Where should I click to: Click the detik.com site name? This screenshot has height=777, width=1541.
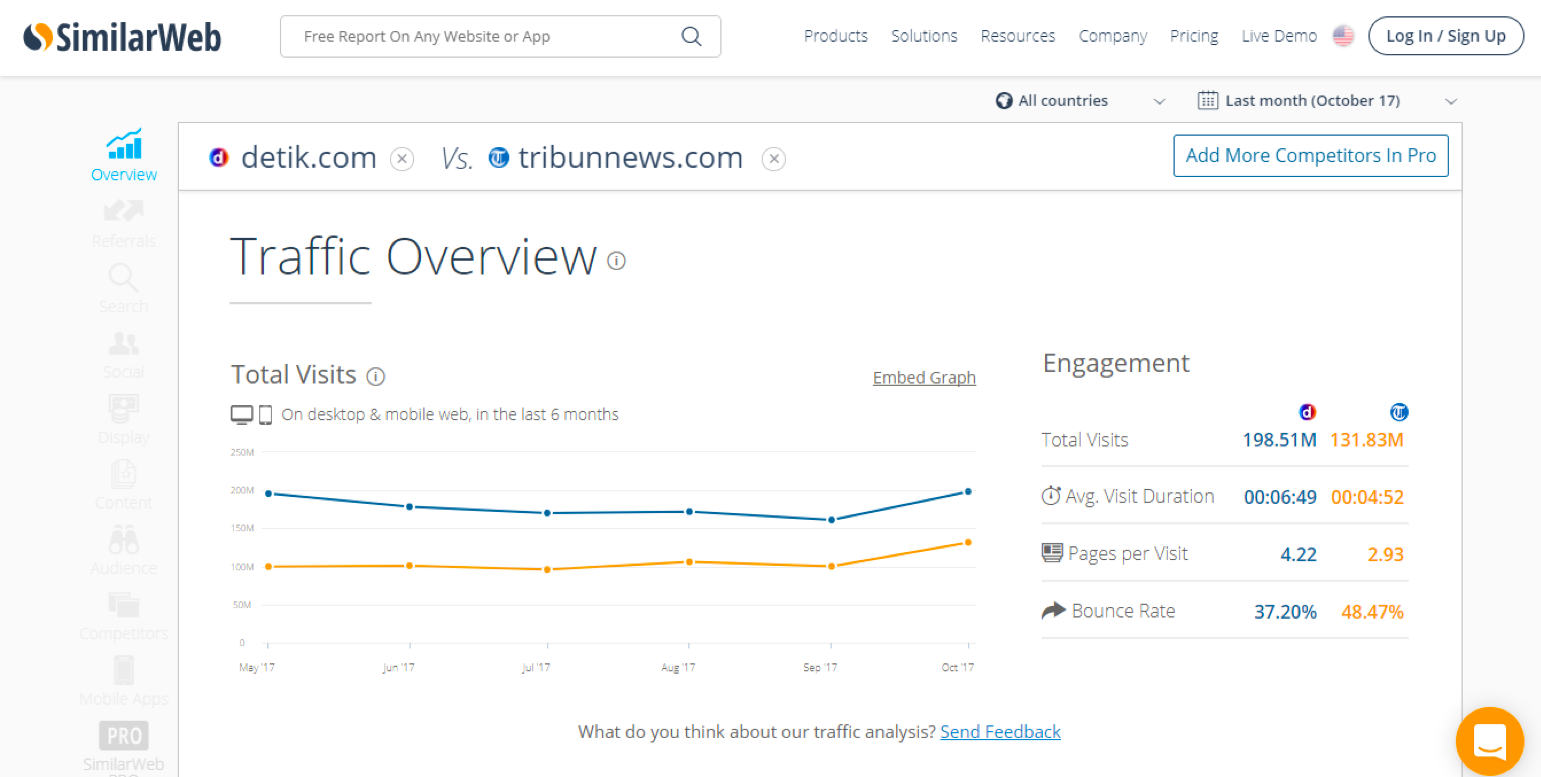[309, 158]
